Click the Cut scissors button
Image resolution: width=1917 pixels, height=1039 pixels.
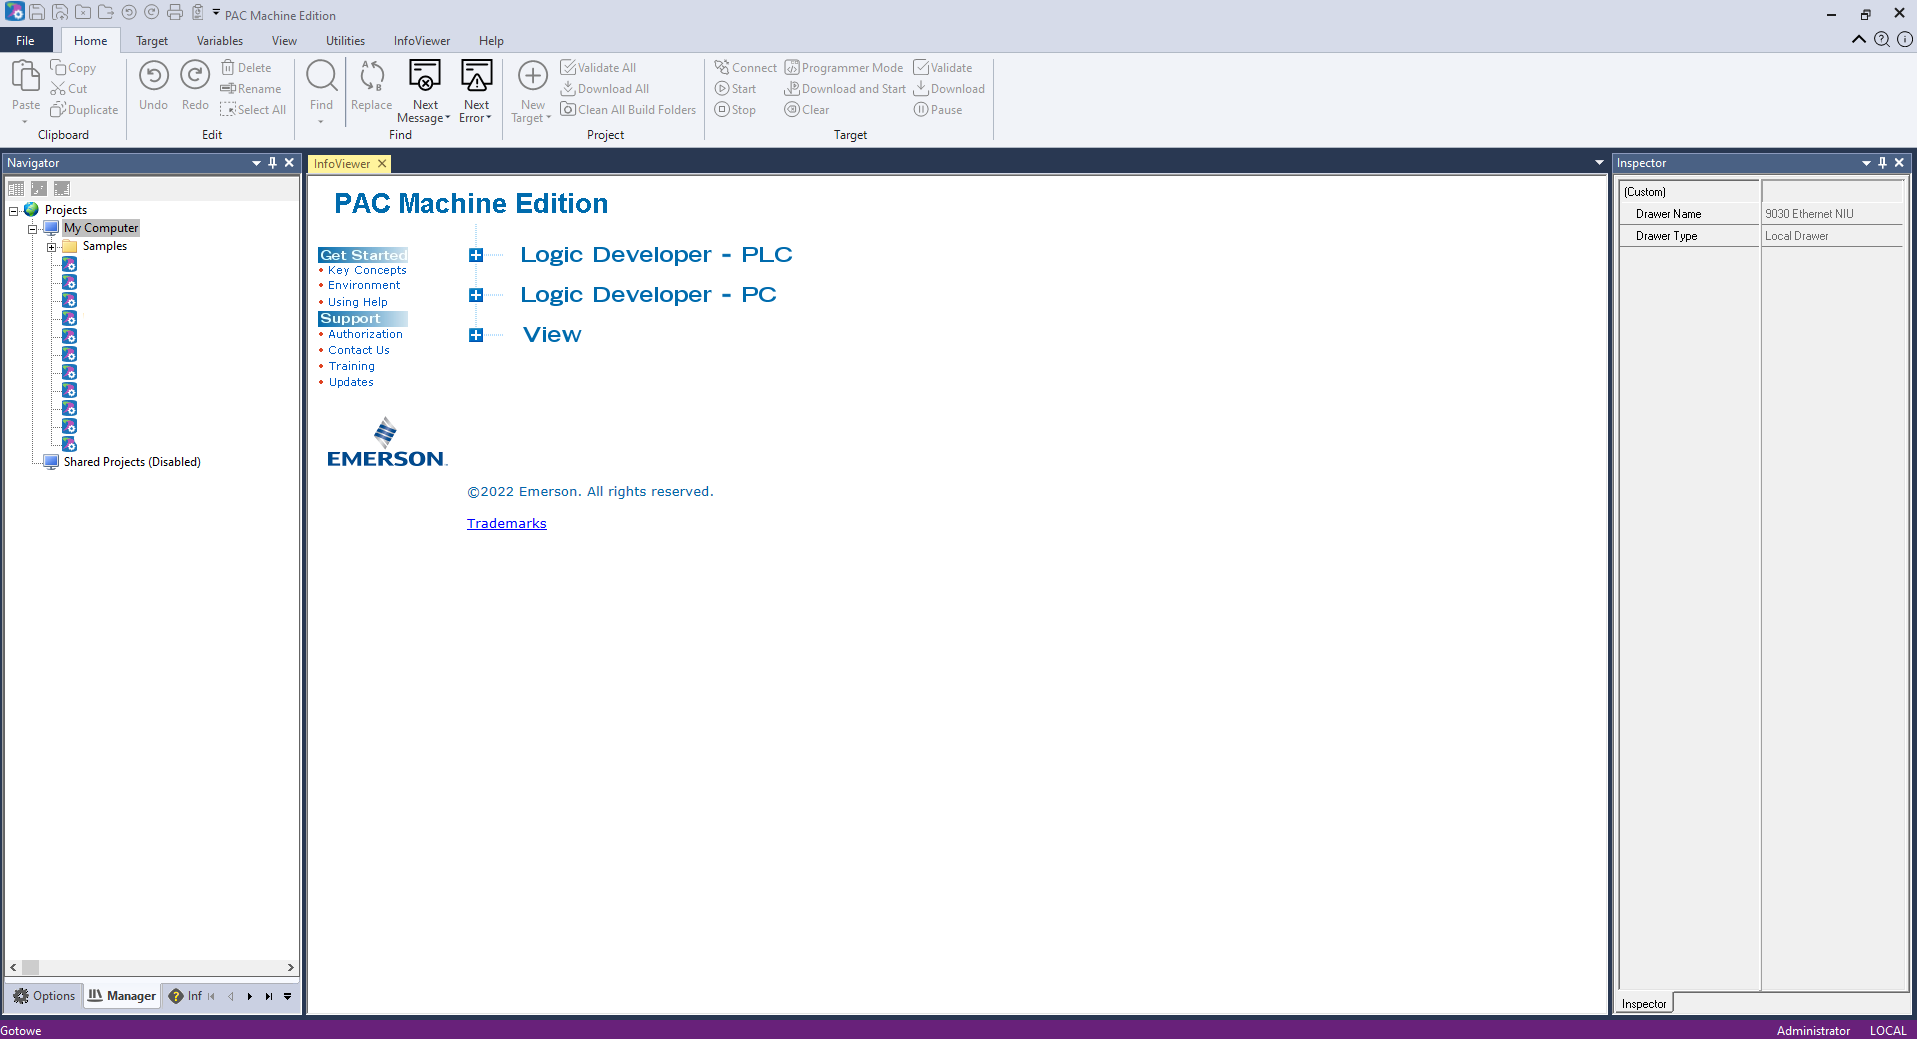point(69,89)
